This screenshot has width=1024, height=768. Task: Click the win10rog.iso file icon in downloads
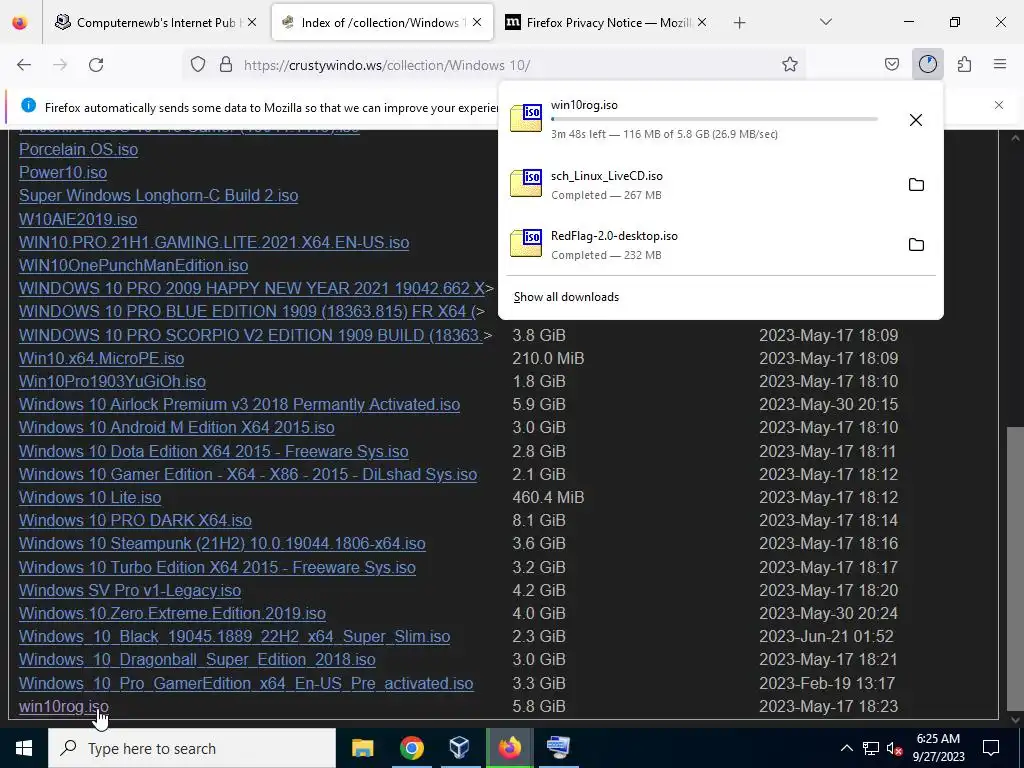(526, 118)
